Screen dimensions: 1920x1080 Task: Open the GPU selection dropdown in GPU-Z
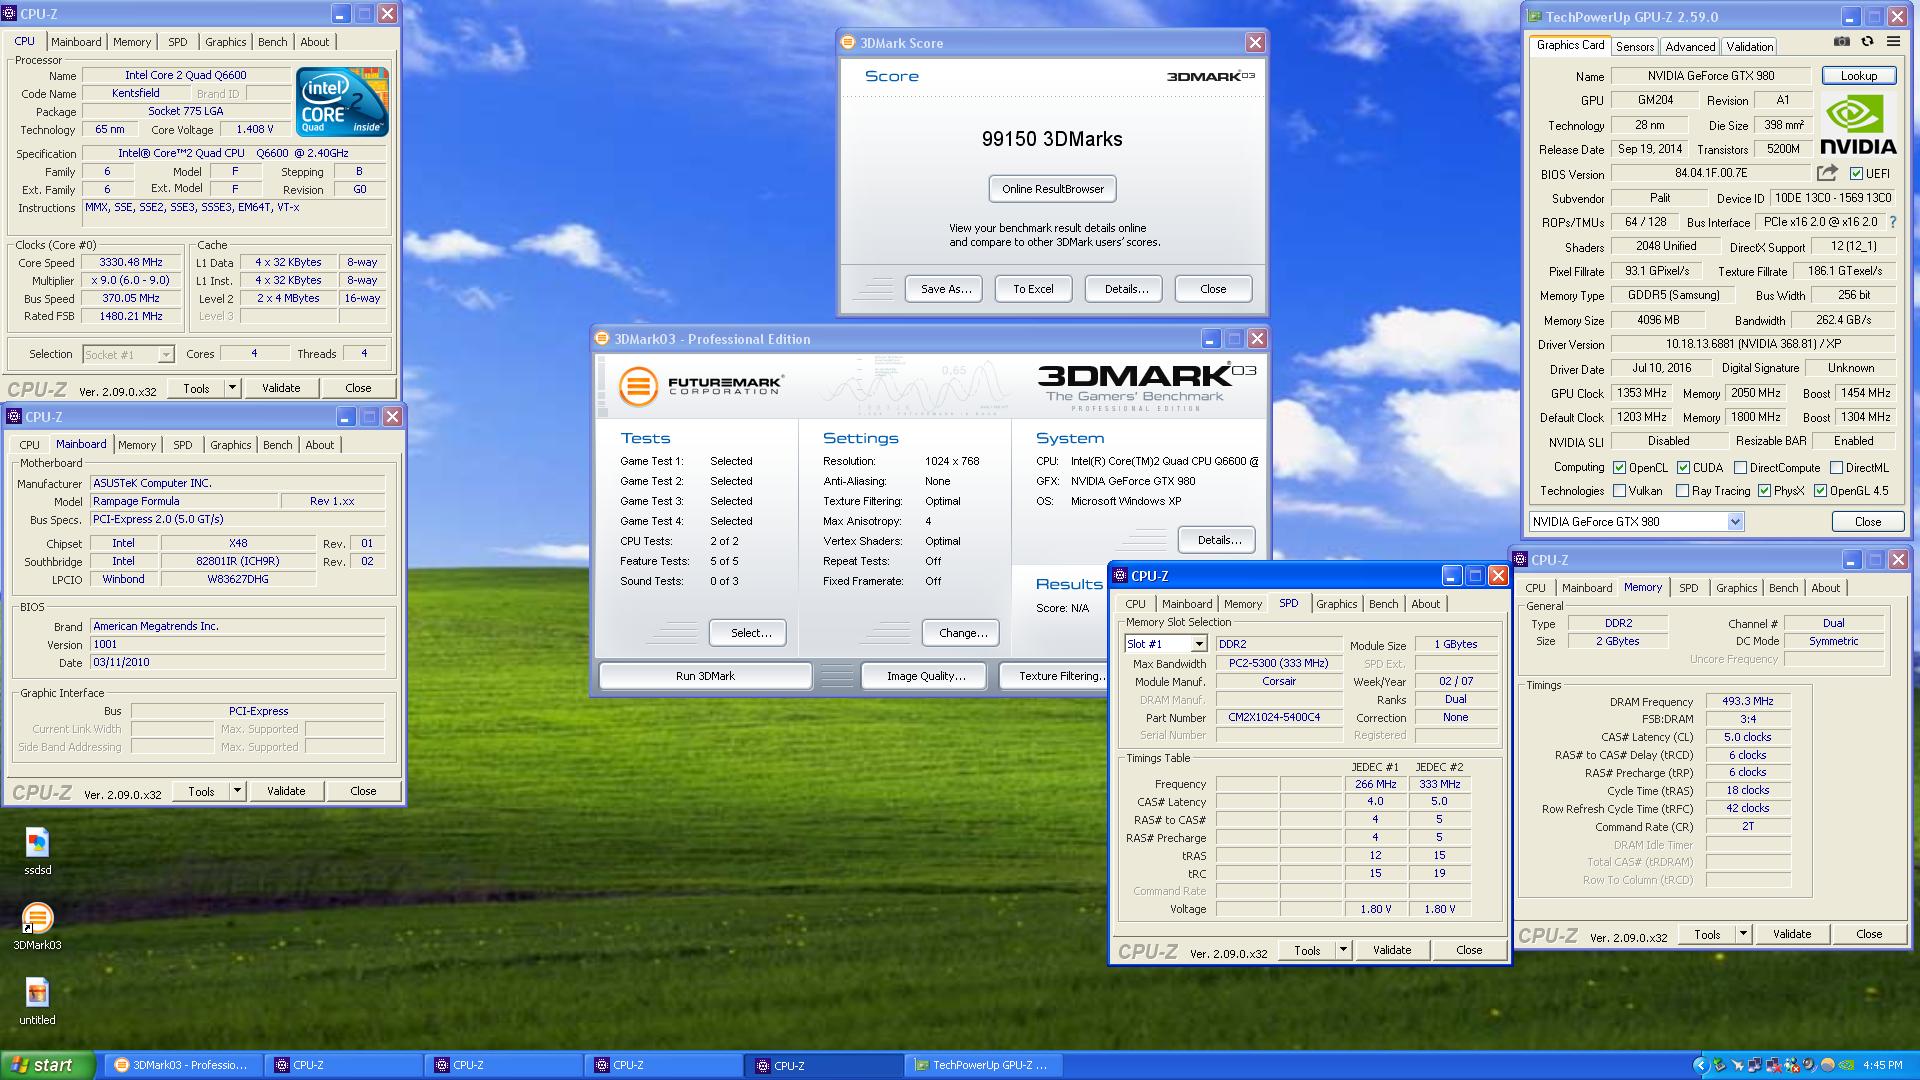(x=1735, y=521)
